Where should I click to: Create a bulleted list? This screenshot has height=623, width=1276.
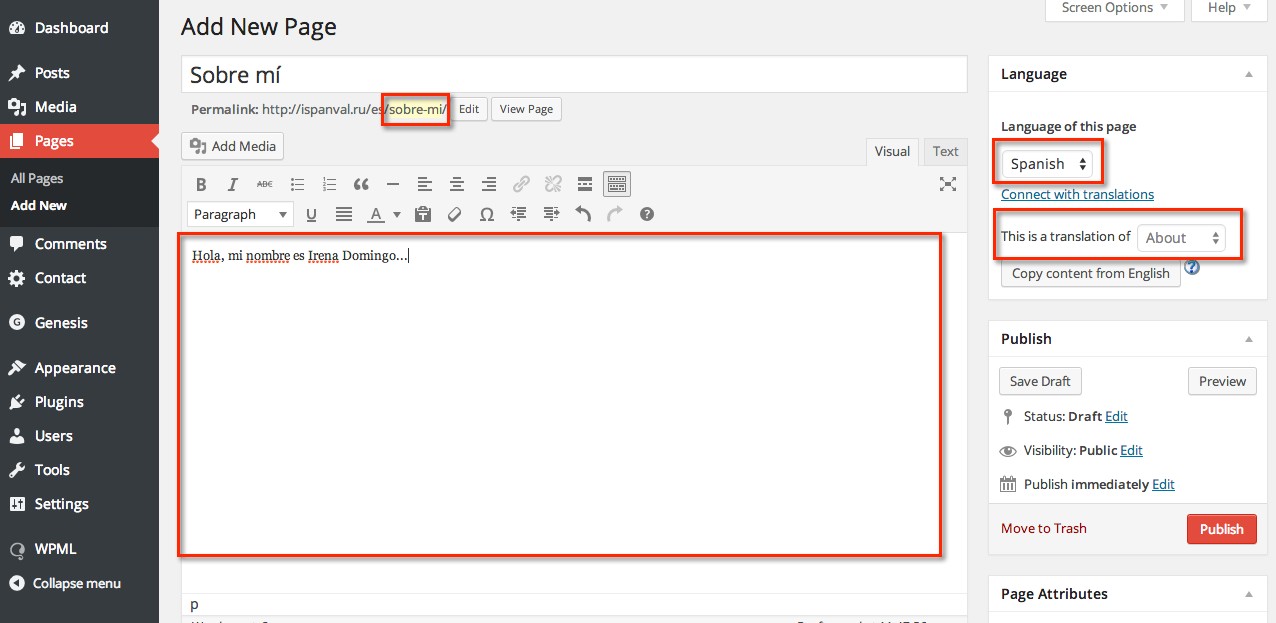pos(297,185)
